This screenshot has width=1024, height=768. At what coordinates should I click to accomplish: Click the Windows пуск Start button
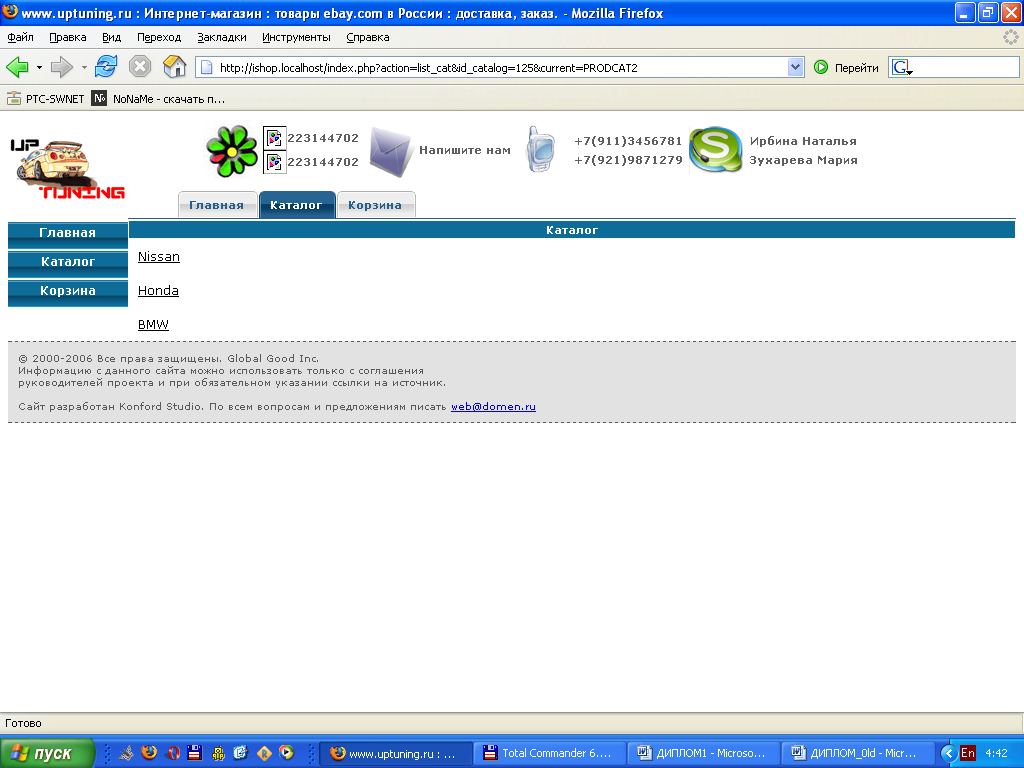point(47,753)
